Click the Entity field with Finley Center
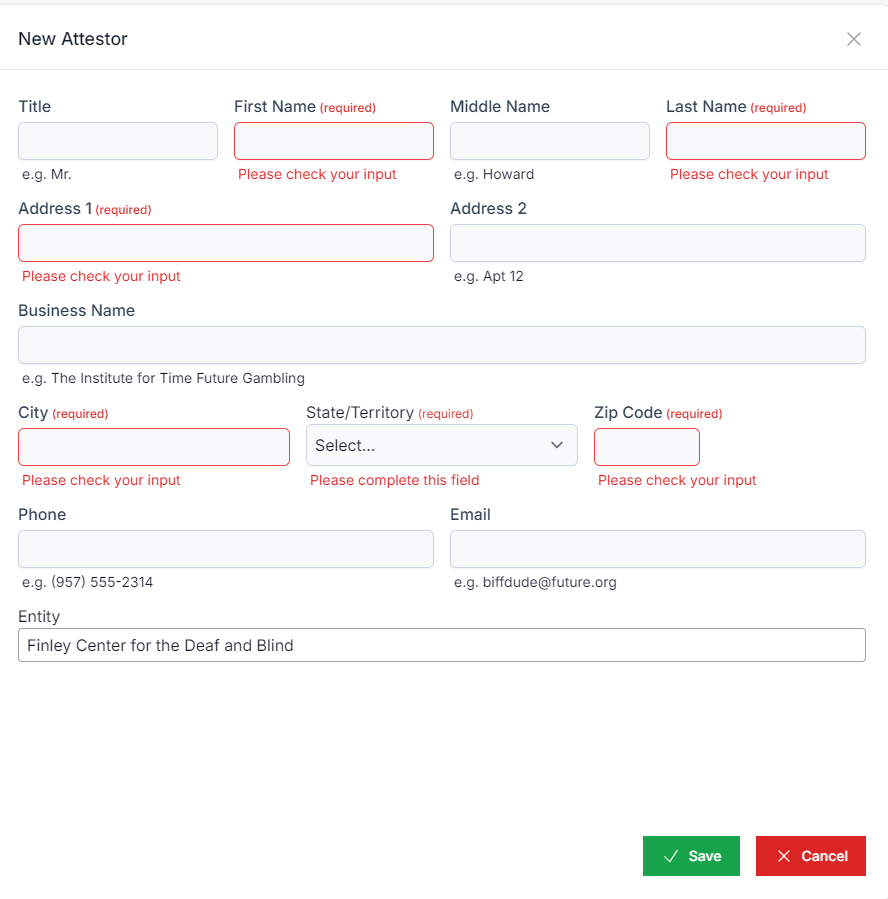Viewport: 888px width, 899px height. tap(441, 645)
